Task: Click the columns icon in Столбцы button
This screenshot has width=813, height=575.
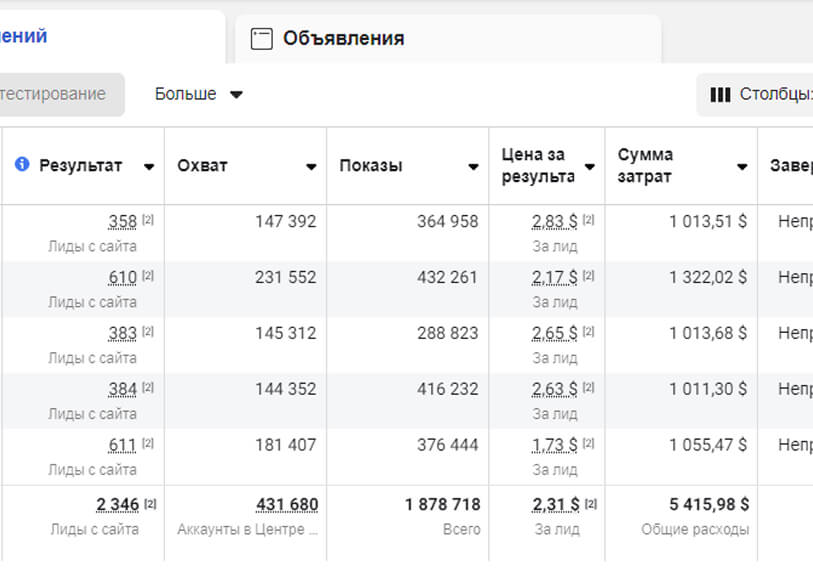Action: pos(720,94)
